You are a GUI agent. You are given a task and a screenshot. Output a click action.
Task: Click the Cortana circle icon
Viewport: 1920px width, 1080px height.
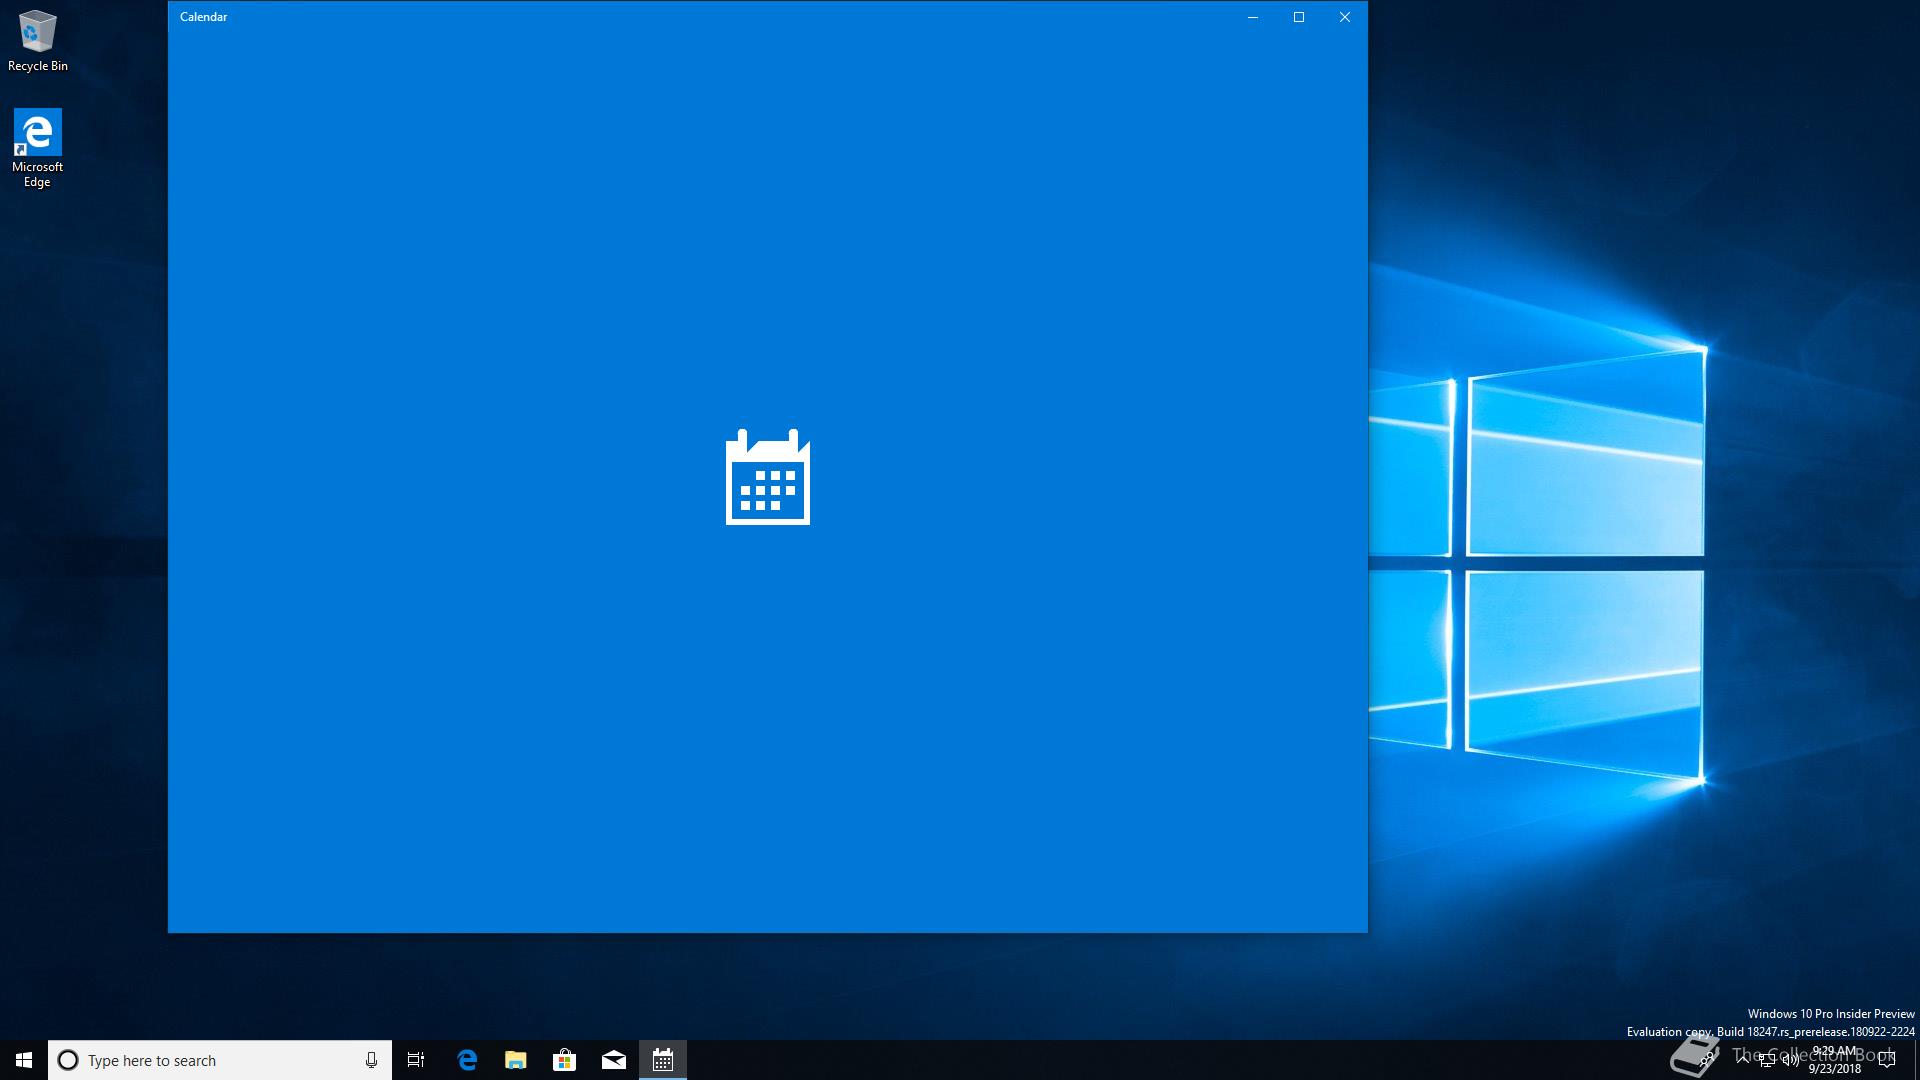[68, 1060]
